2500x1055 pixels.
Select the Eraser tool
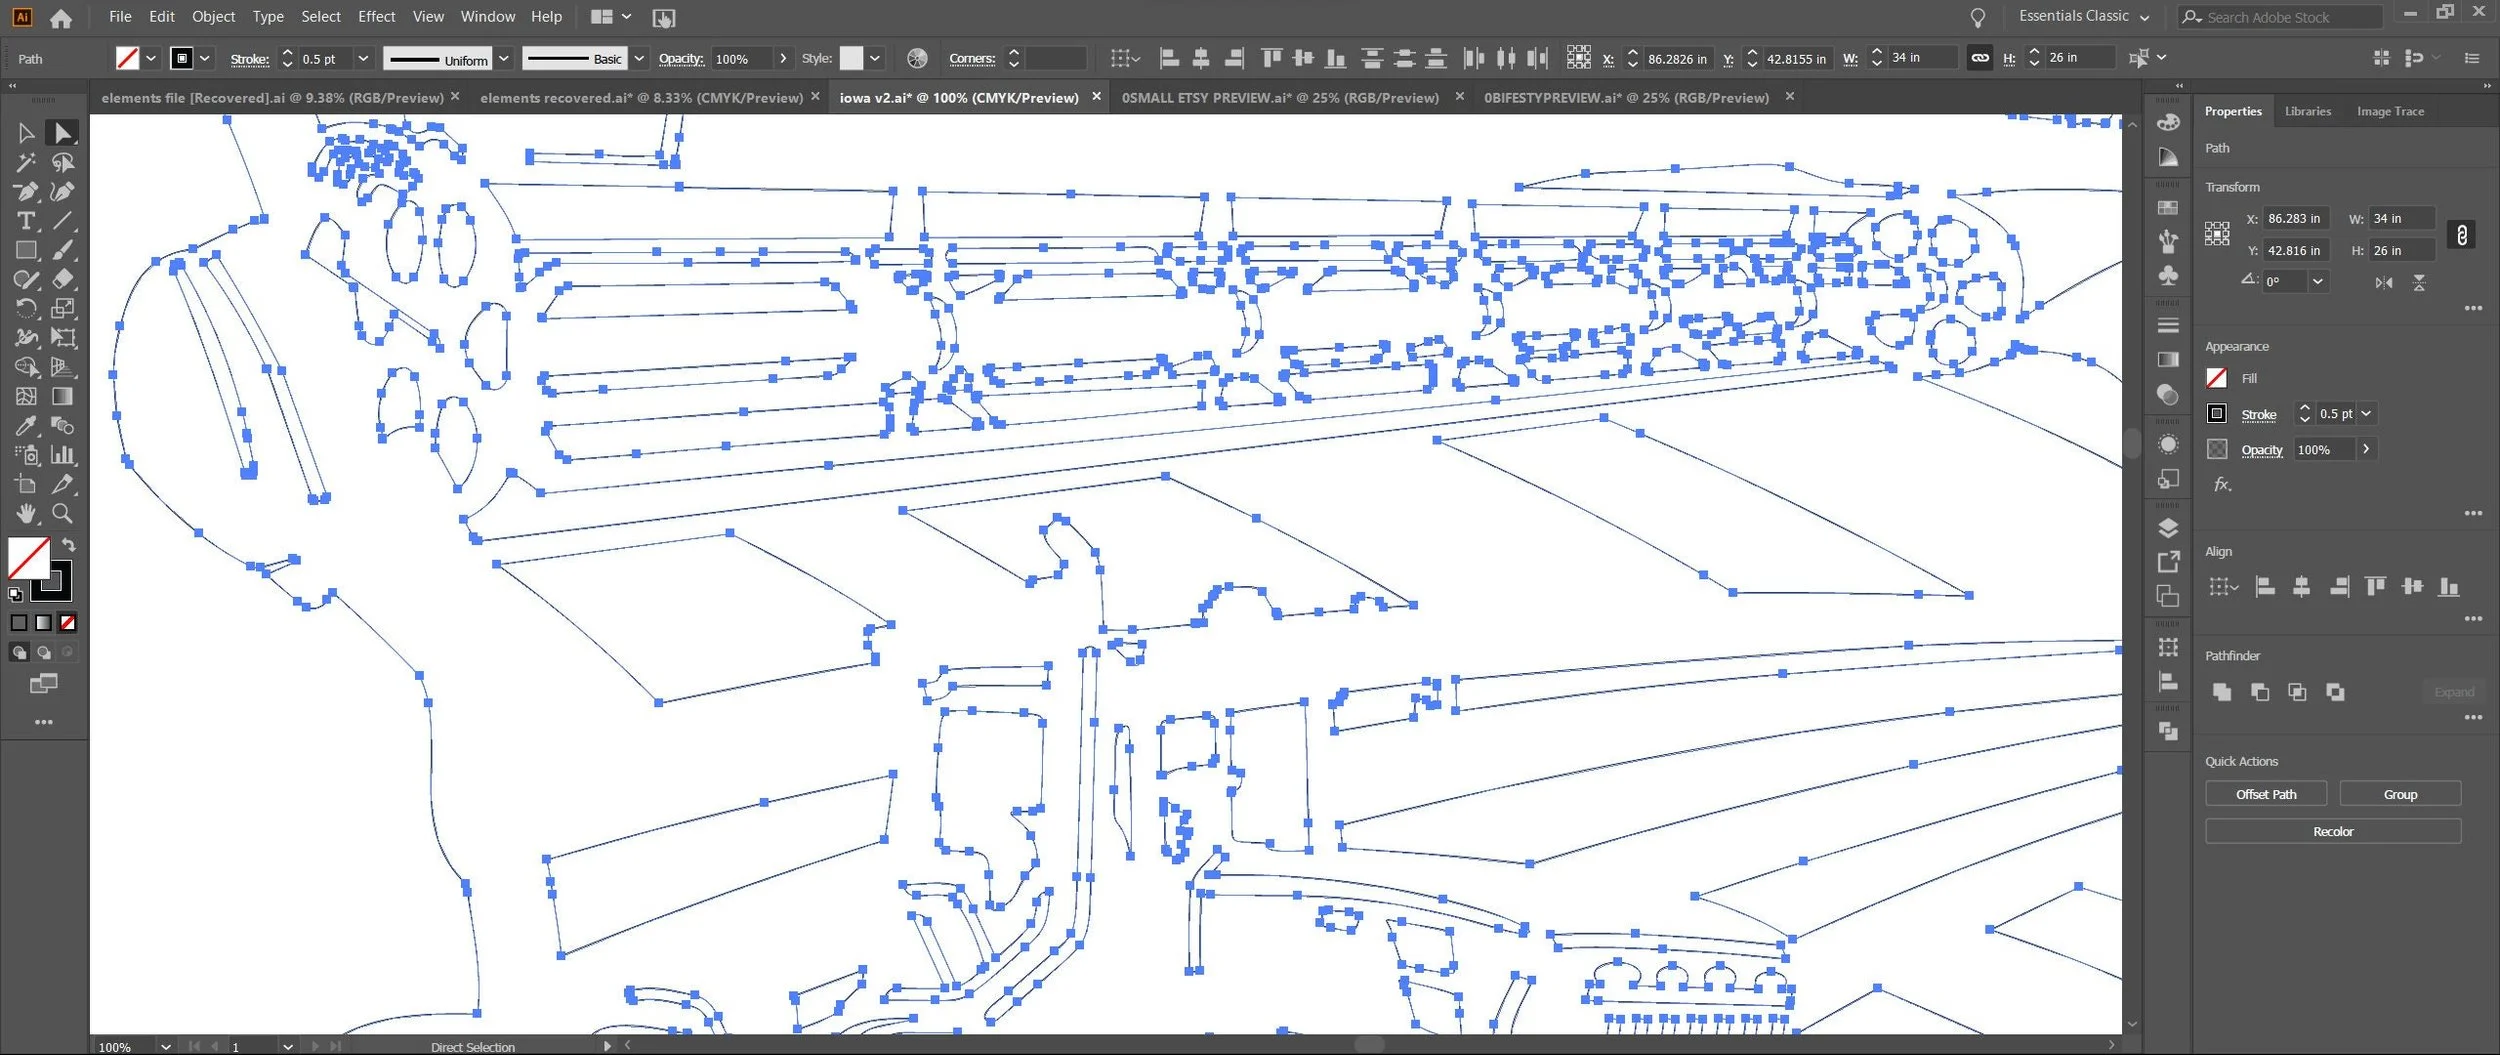[x=62, y=279]
